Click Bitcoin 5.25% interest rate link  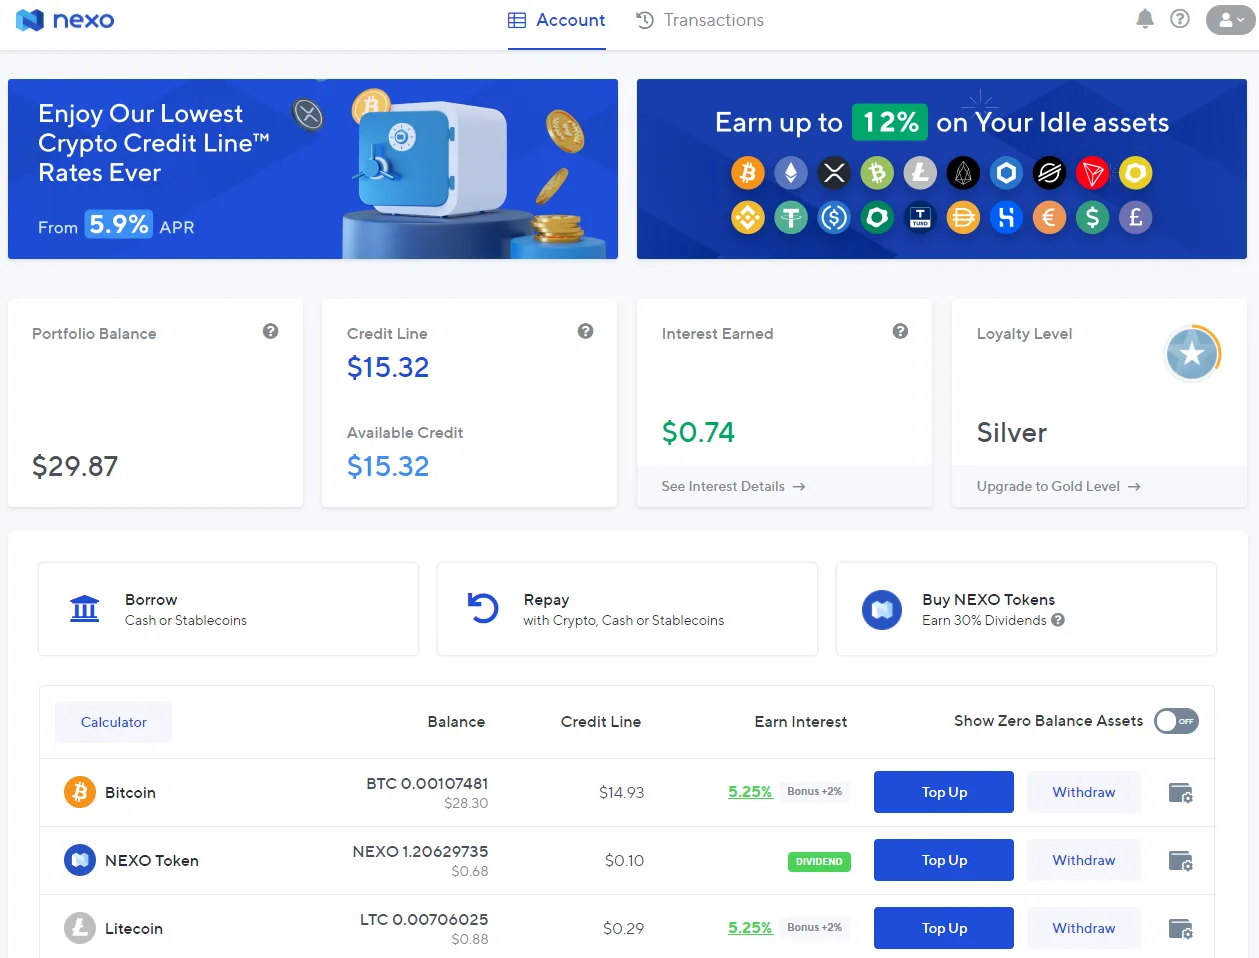(750, 792)
